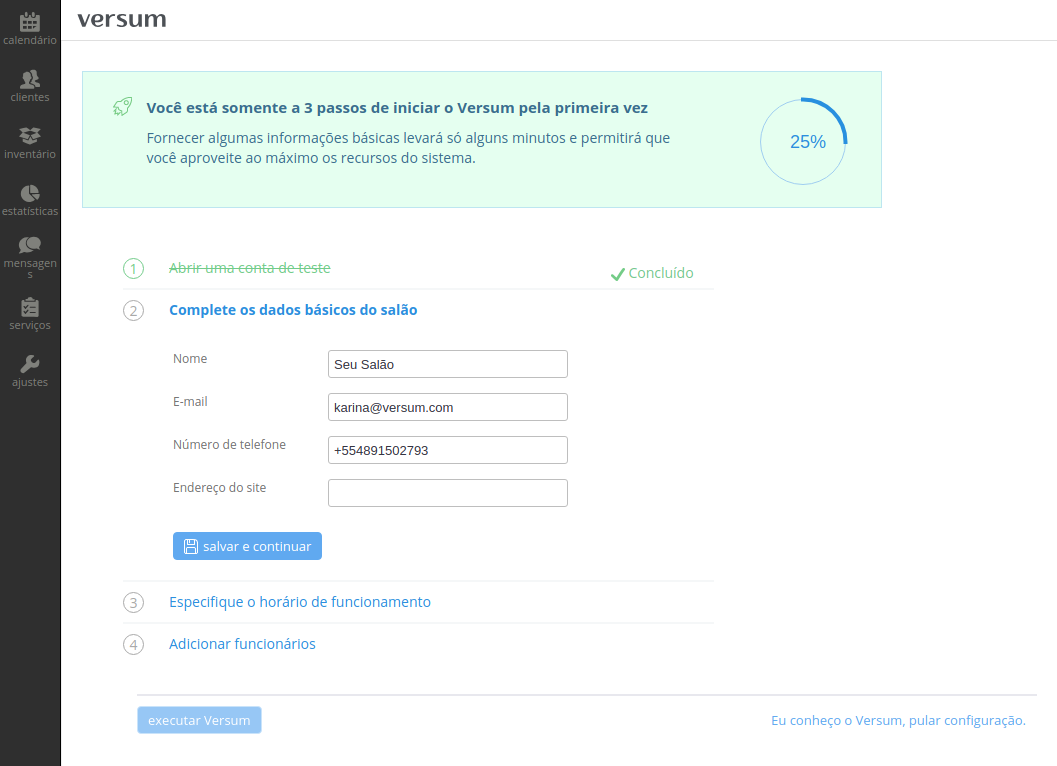
Task: Collapse 'Complete os dados básicos do salão'
Action: tap(293, 310)
